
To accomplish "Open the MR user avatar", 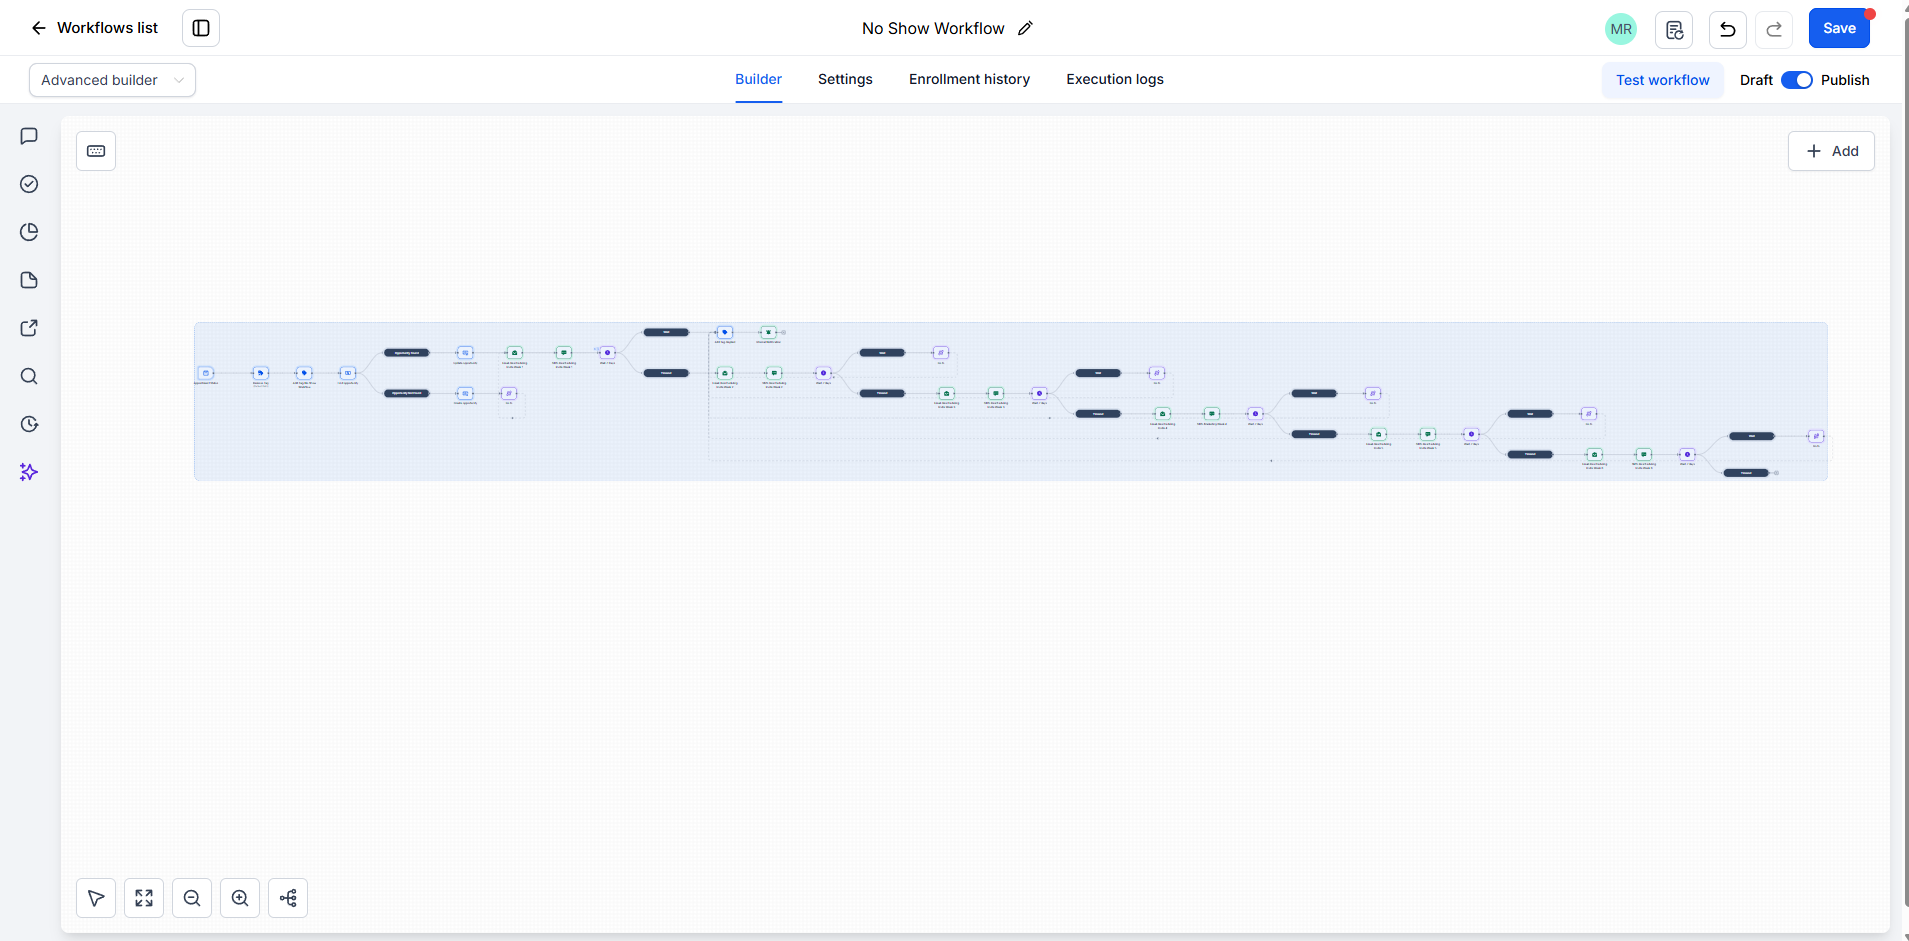I will point(1621,29).
